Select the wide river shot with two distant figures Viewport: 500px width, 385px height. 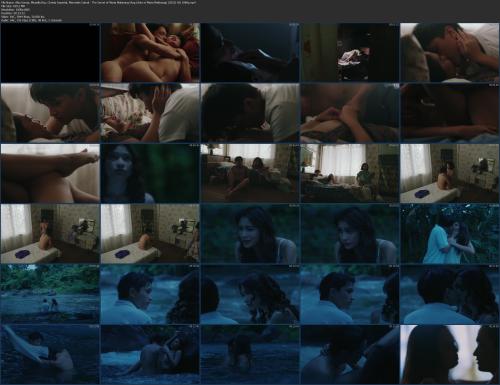pos(50,294)
